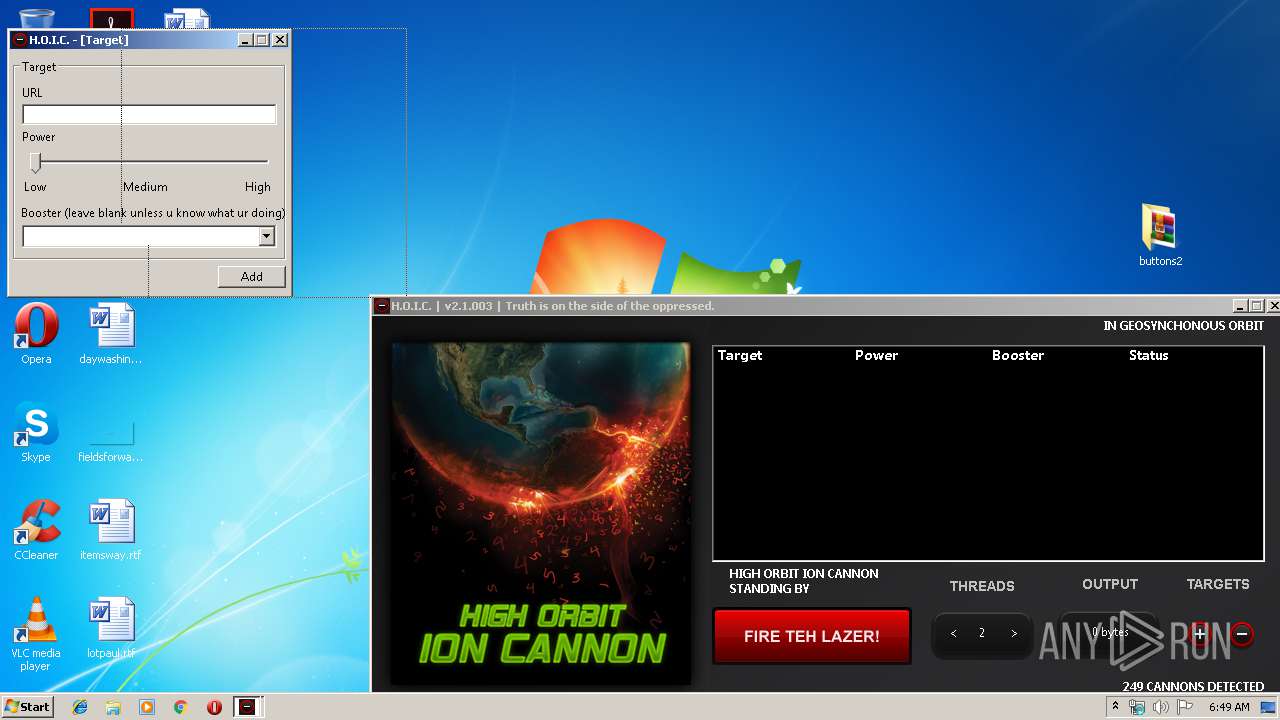Click inside the Booster text field
Image resolution: width=1280 pixels, height=720 pixels.
point(140,236)
